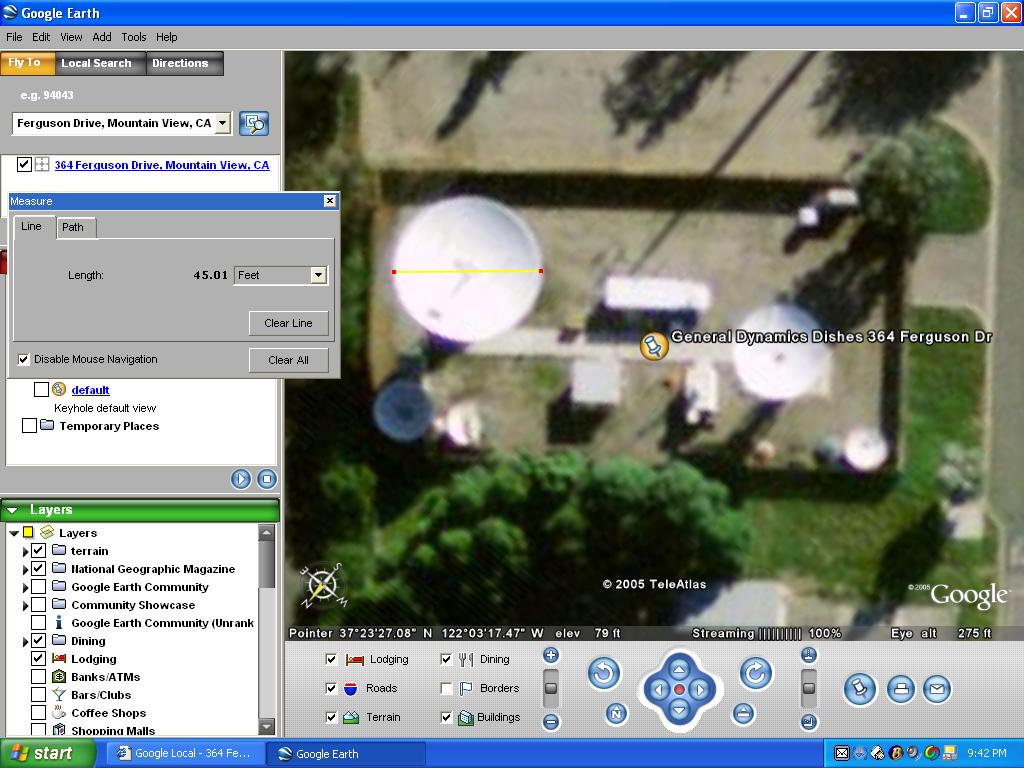The width and height of the screenshot is (1024, 768).
Task: Check the Banks/ATMs layer
Action: coord(39,677)
